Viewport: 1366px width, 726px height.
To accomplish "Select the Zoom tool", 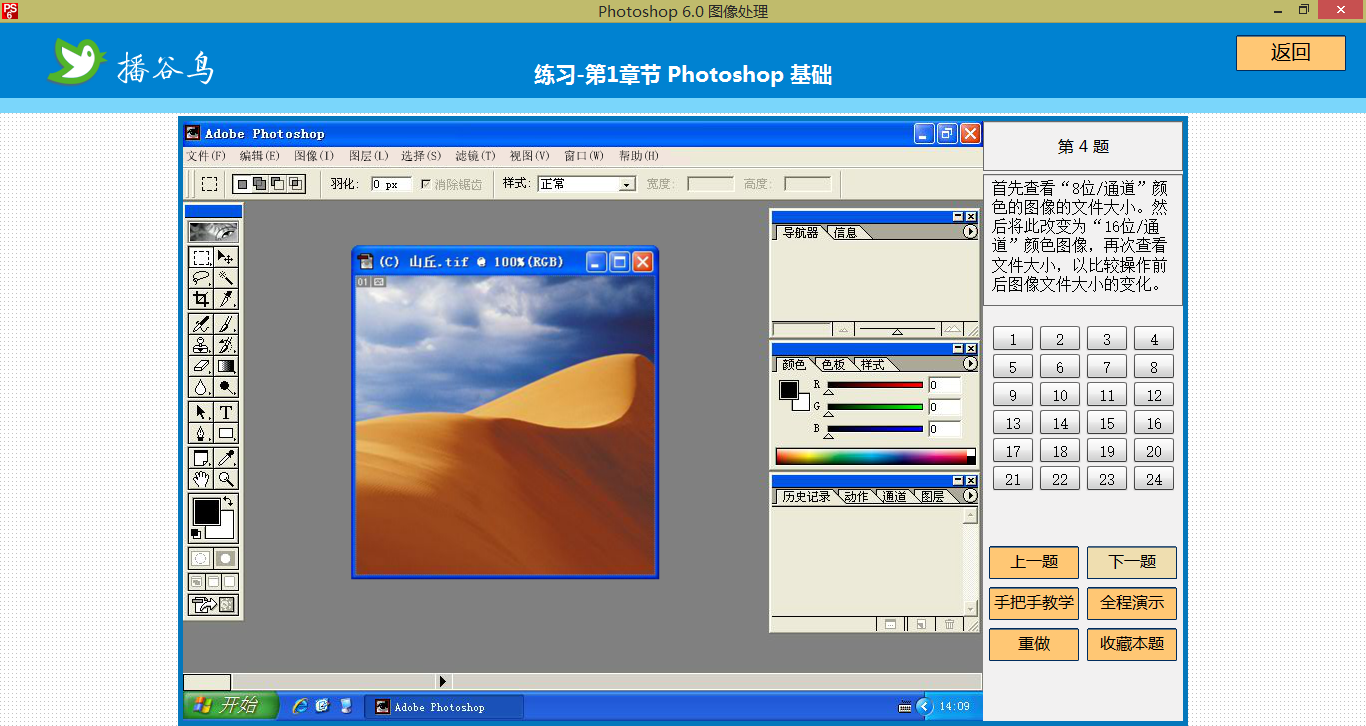I will point(226,479).
